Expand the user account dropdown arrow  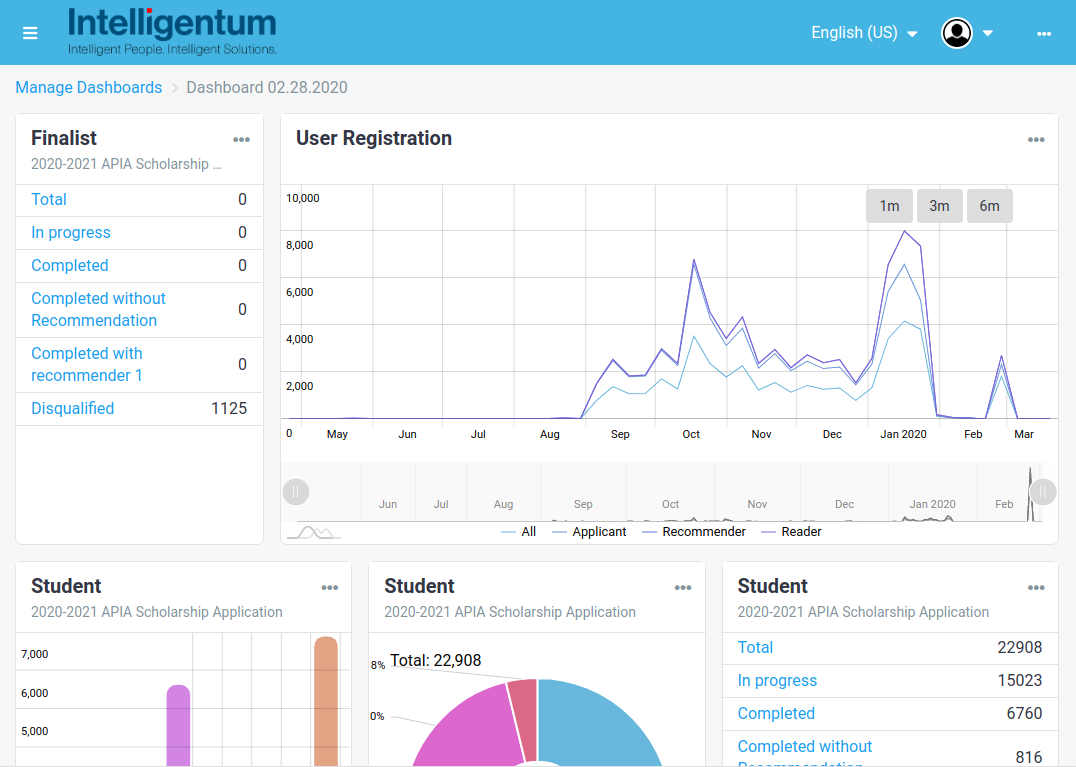pos(988,33)
